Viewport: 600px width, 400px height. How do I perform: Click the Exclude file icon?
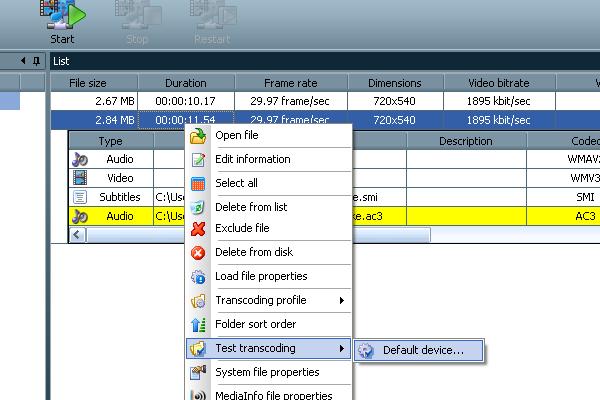[x=197, y=229]
